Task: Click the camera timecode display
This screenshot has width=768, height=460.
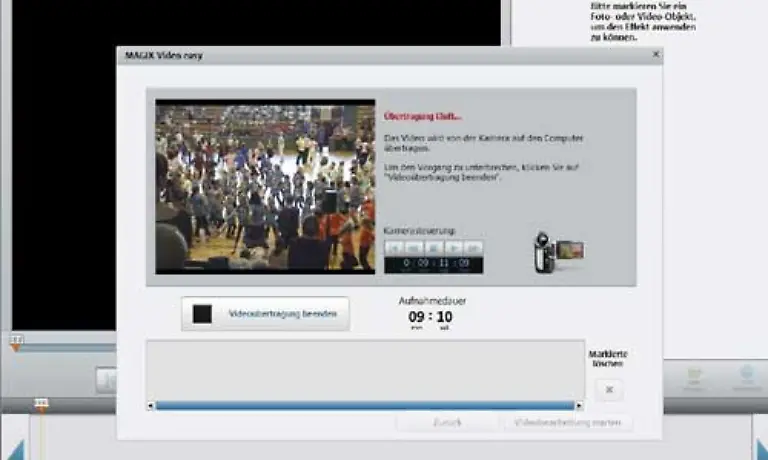Action: 433,264
